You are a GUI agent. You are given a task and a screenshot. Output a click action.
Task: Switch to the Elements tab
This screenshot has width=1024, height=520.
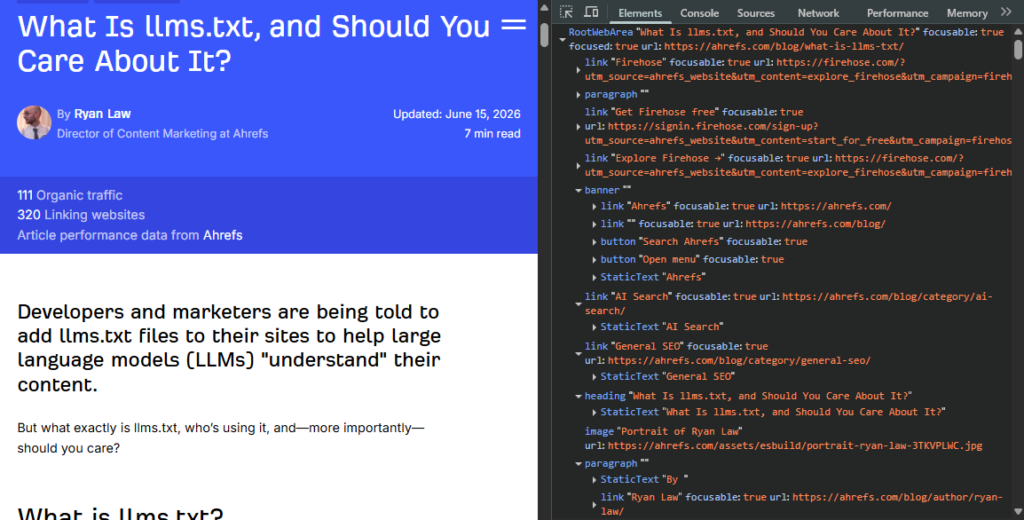pos(640,13)
